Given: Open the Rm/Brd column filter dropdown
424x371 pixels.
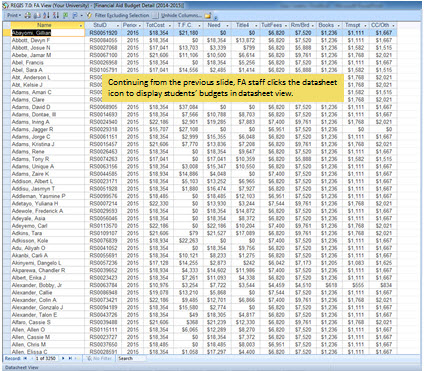Looking at the screenshot, I should (x=313, y=26).
